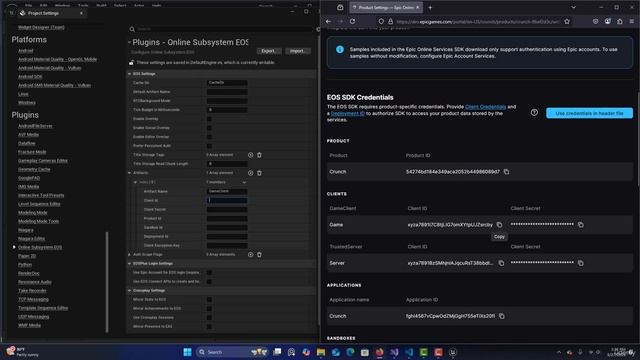Viewport: 640px width, 360px height.
Task: Toggle the Enable Social Overlay checkbox
Action: (209, 128)
